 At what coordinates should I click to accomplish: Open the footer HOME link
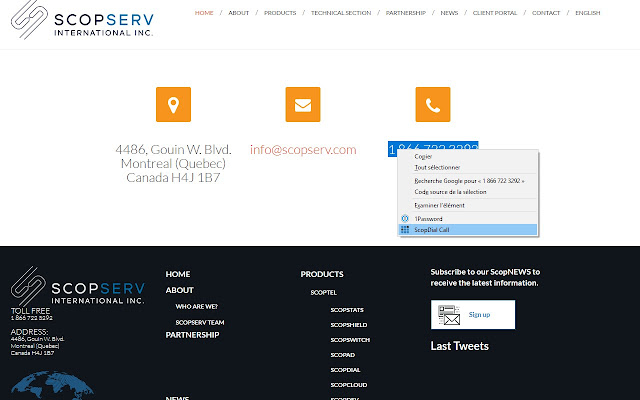point(178,274)
